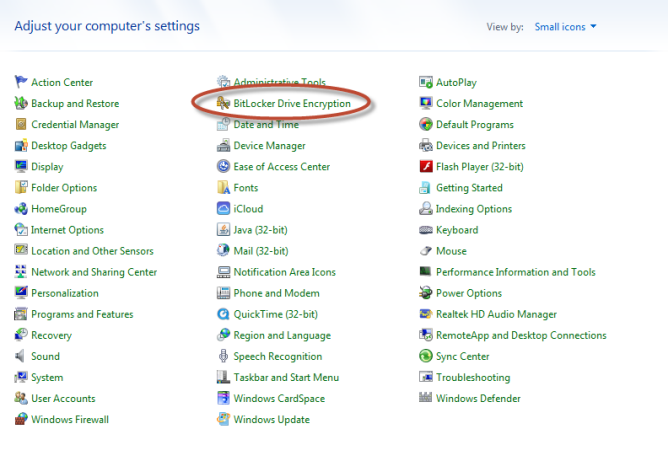Image resolution: width=668 pixels, height=470 pixels.
Task: Click the Ease of Access Center icon
Action: [x=223, y=166]
